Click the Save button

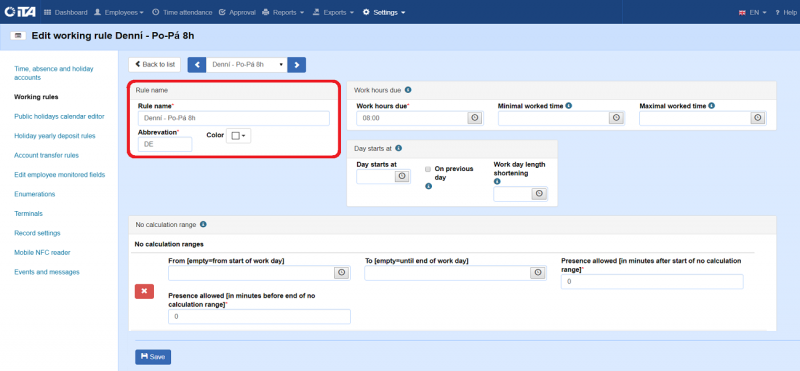coord(153,357)
